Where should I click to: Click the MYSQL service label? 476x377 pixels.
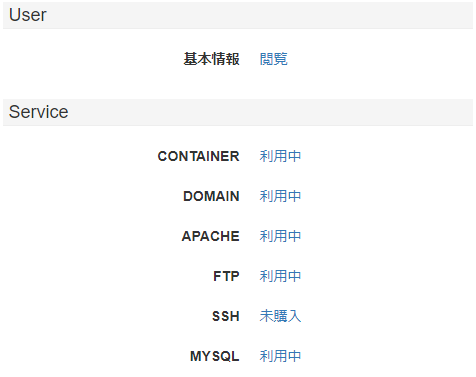[215, 356]
